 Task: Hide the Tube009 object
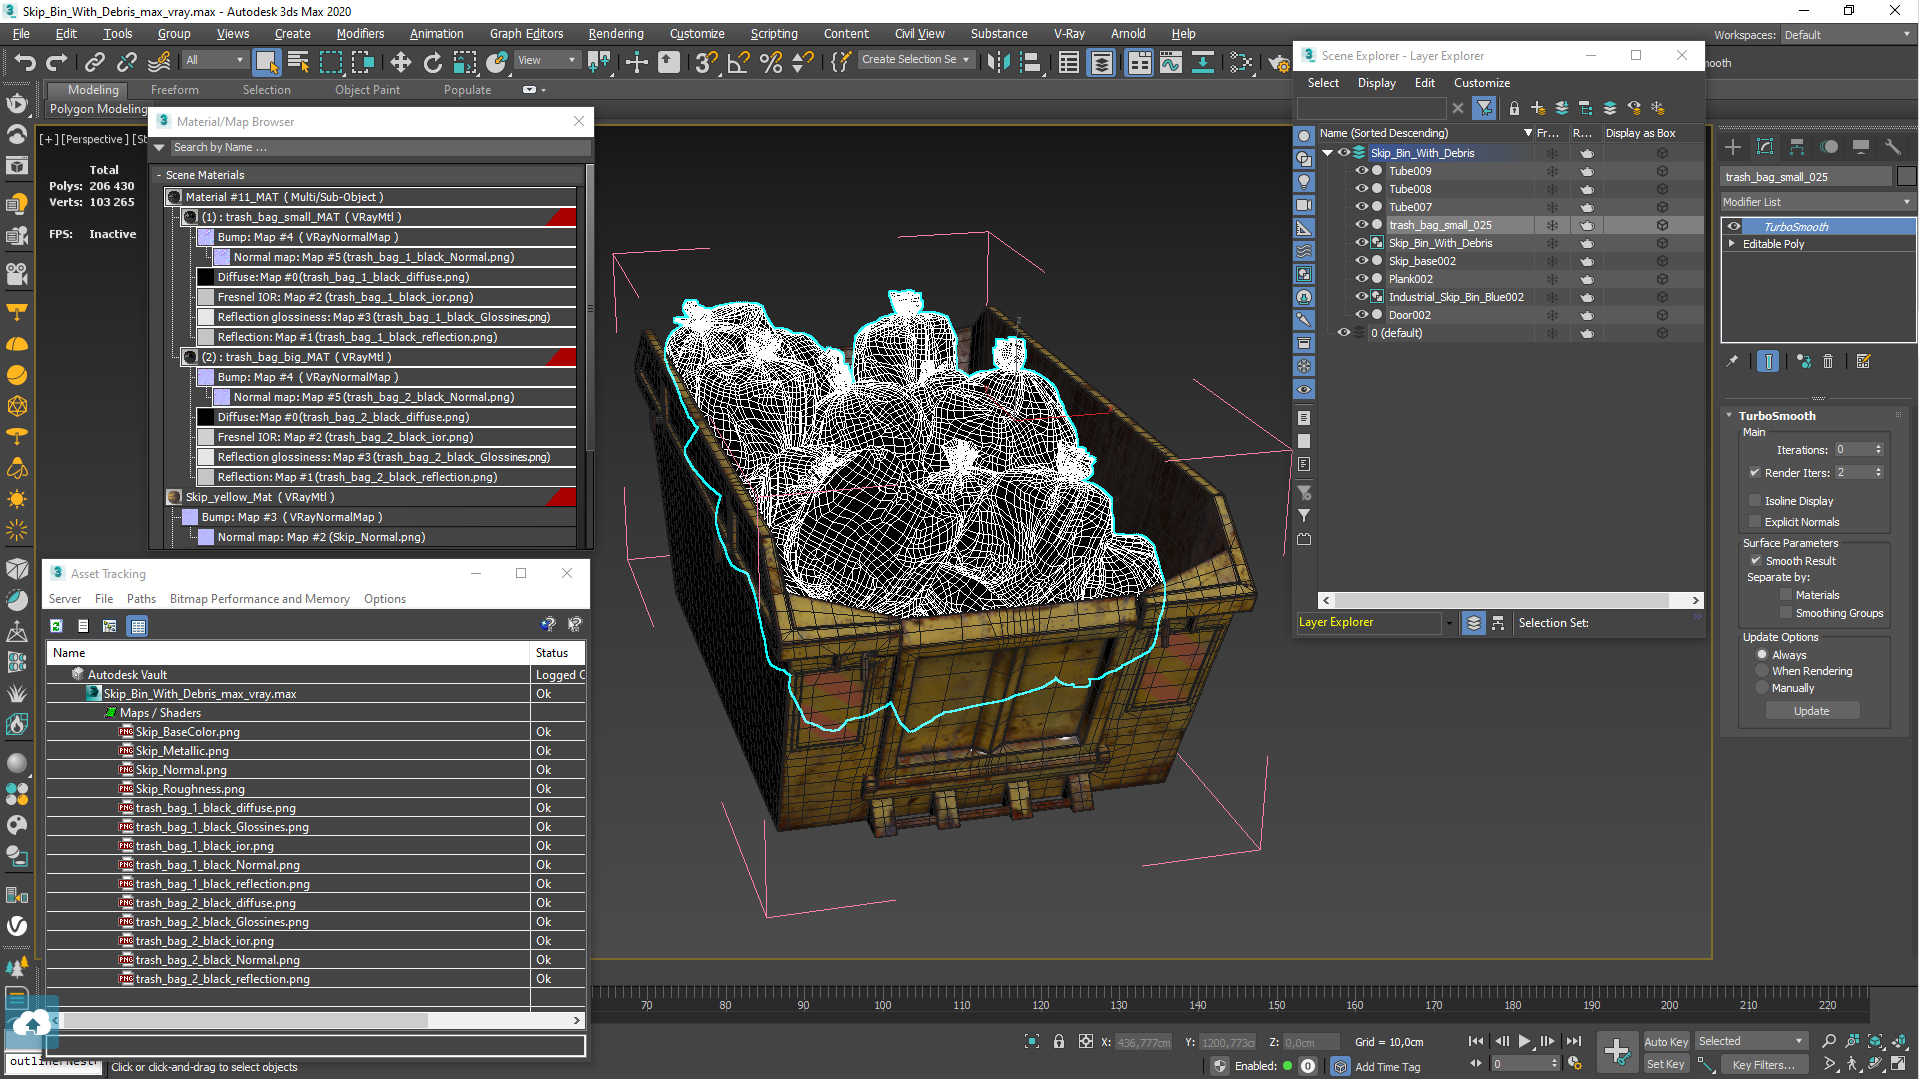click(x=1361, y=171)
